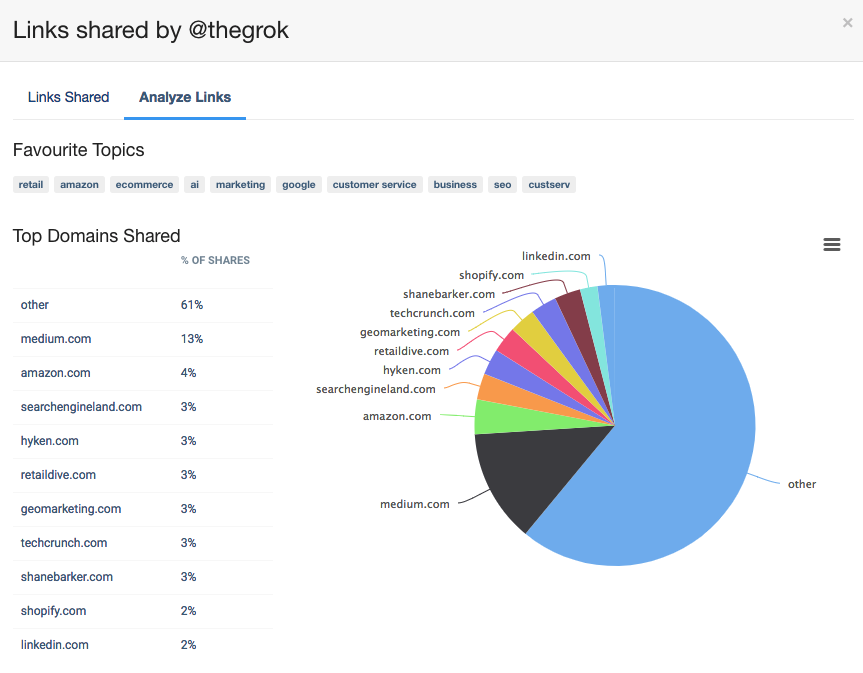
Task: Click the 61% share value
Action: tap(192, 305)
